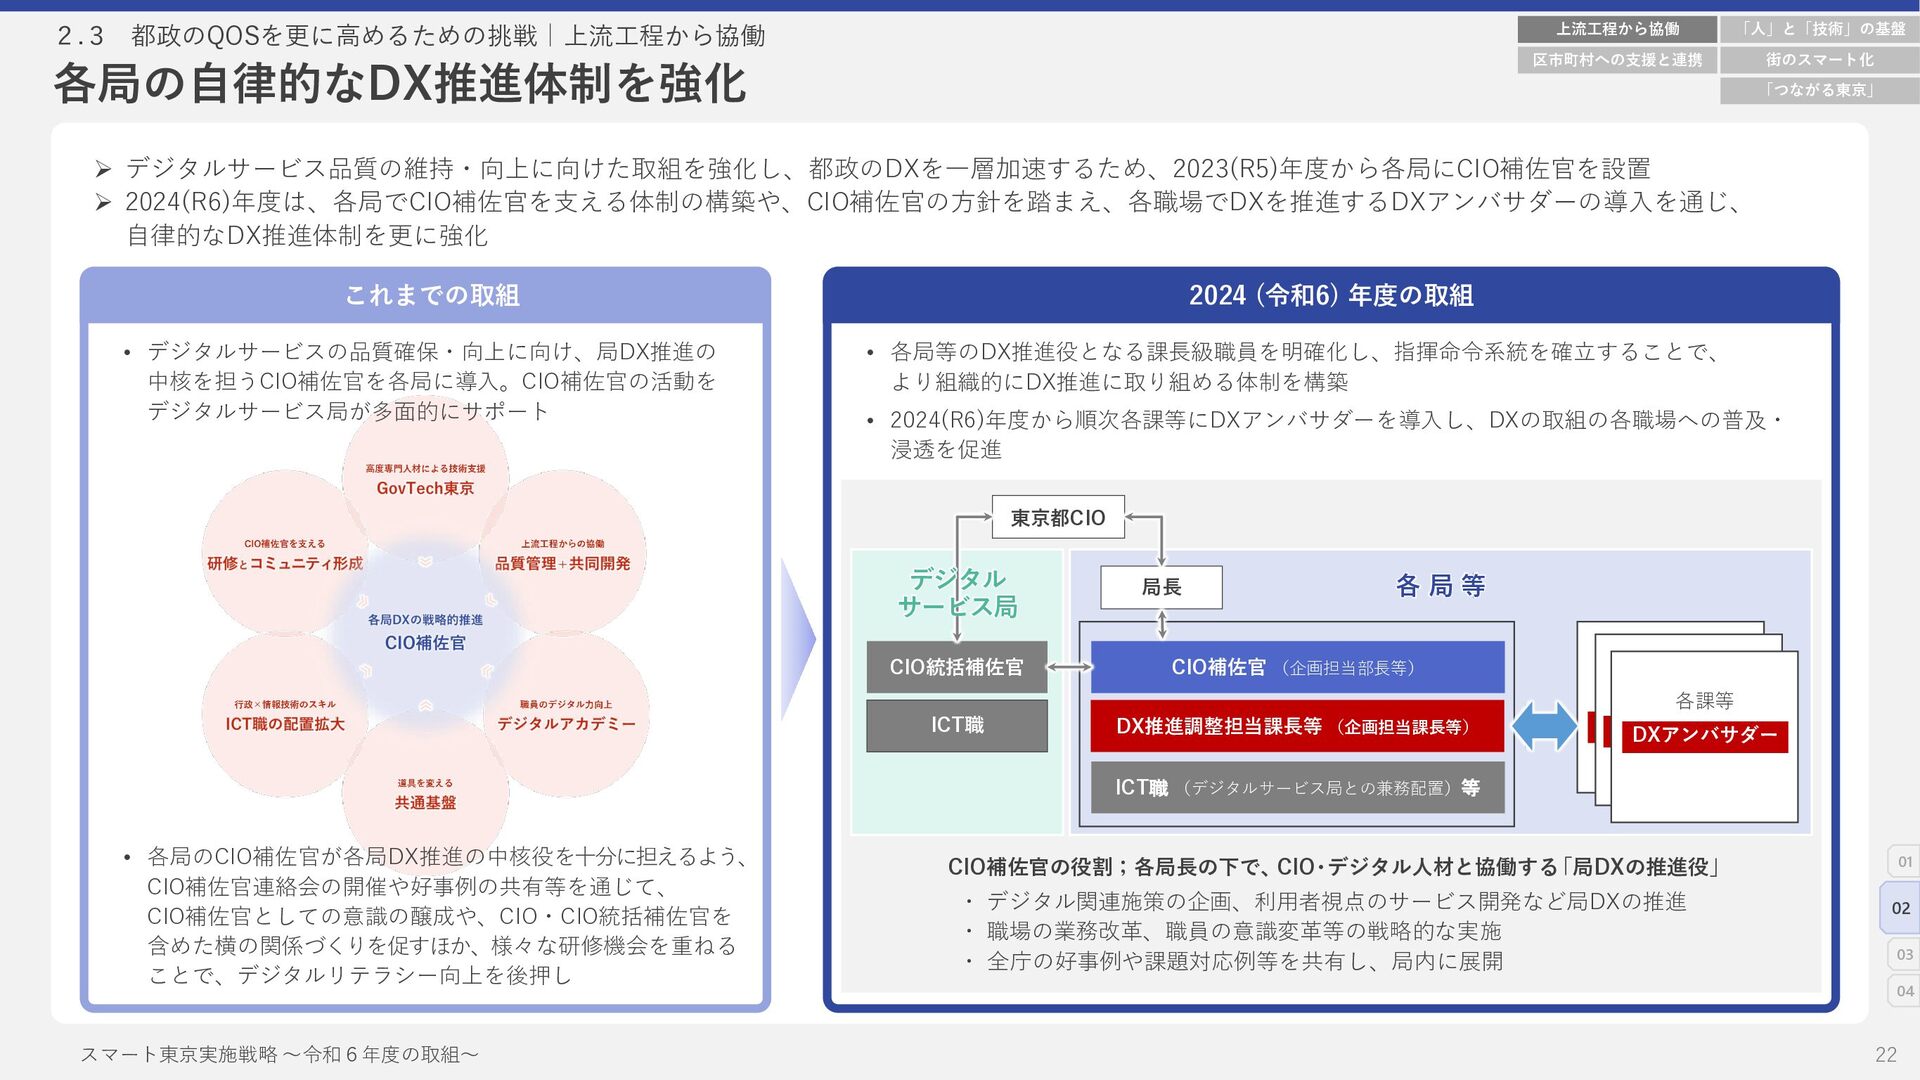Jump to section 04 in side index
The image size is (1920, 1080).
[x=1904, y=991]
